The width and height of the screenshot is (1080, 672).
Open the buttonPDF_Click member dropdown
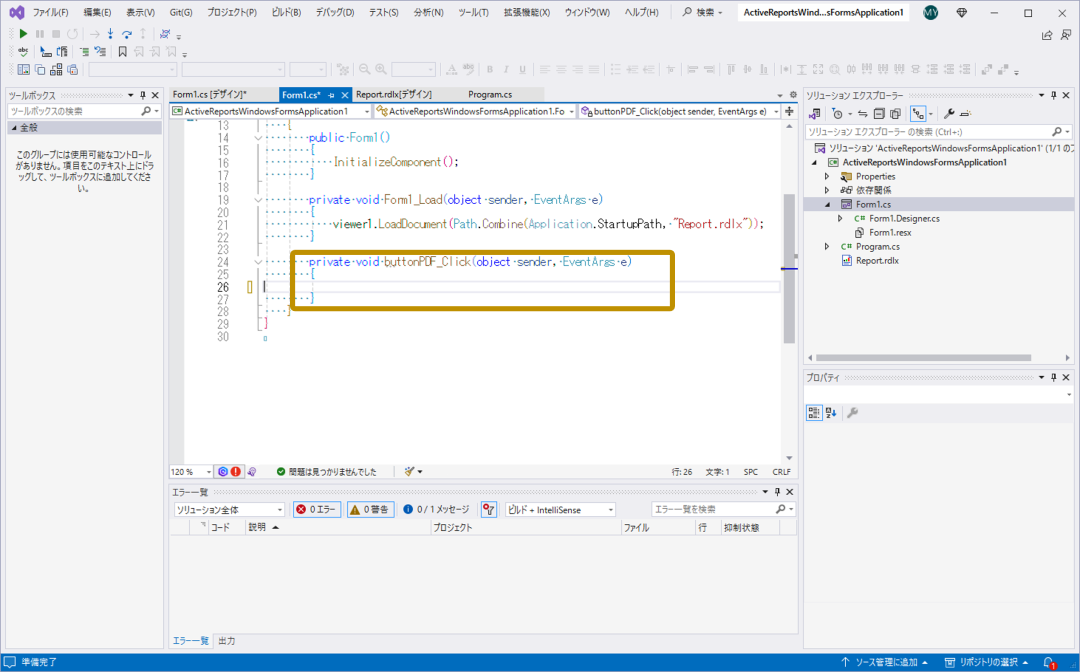point(680,111)
